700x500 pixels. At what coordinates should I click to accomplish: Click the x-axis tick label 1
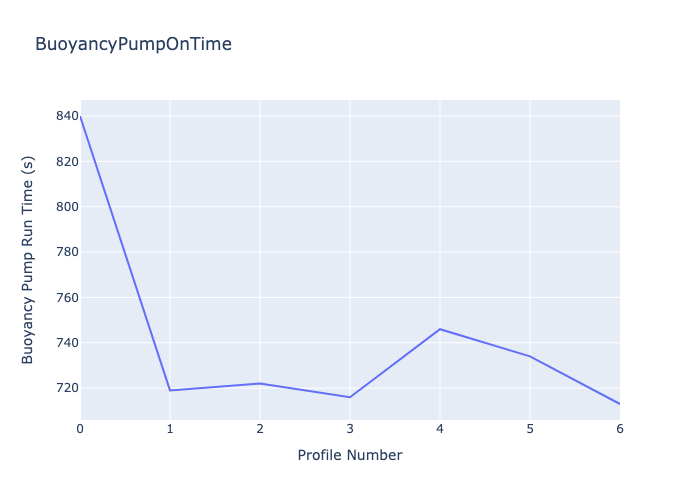(170, 429)
